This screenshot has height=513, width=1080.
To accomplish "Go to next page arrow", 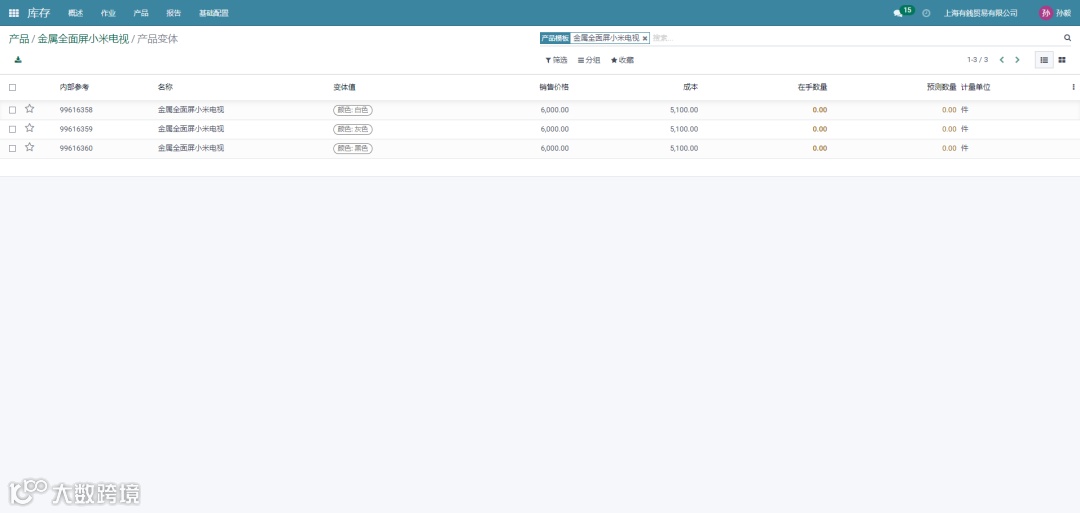I will coord(1017,60).
